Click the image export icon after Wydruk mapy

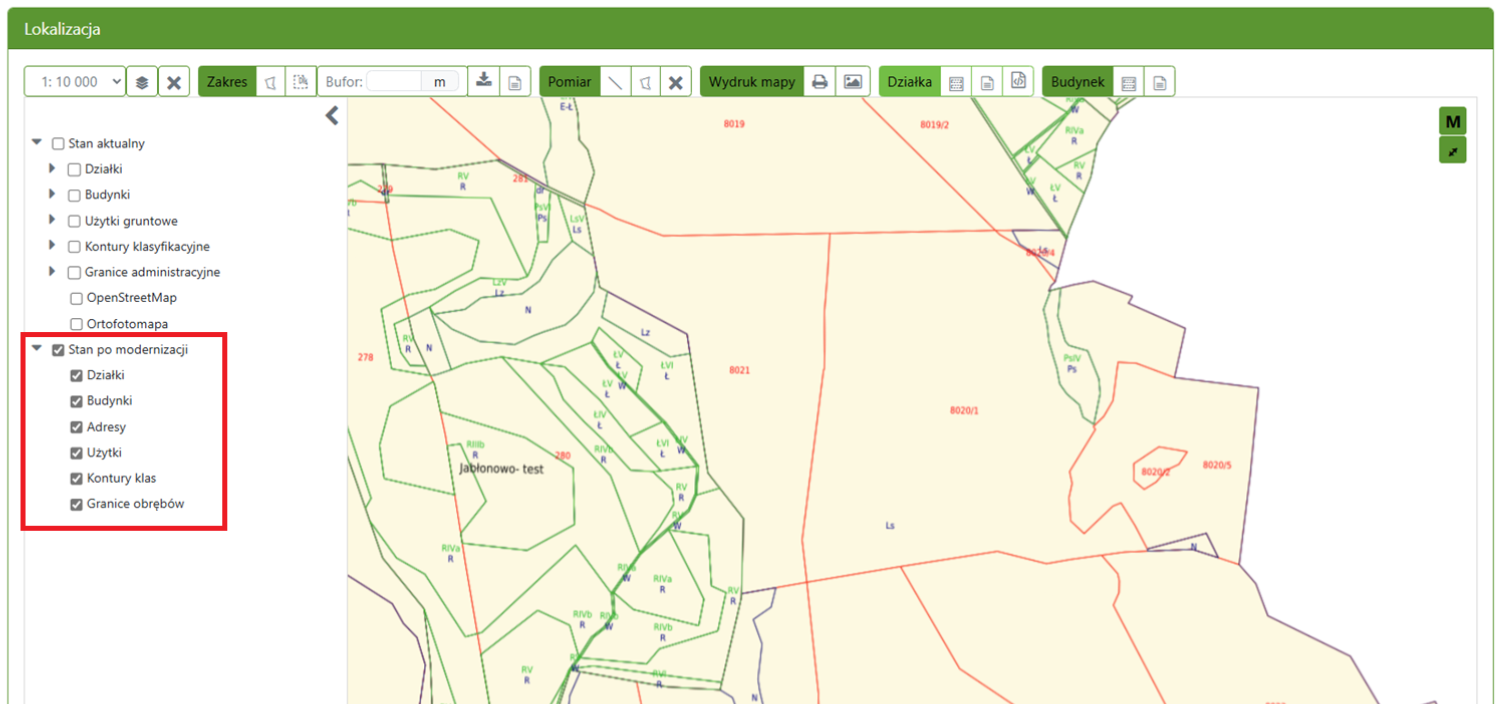[x=852, y=82]
